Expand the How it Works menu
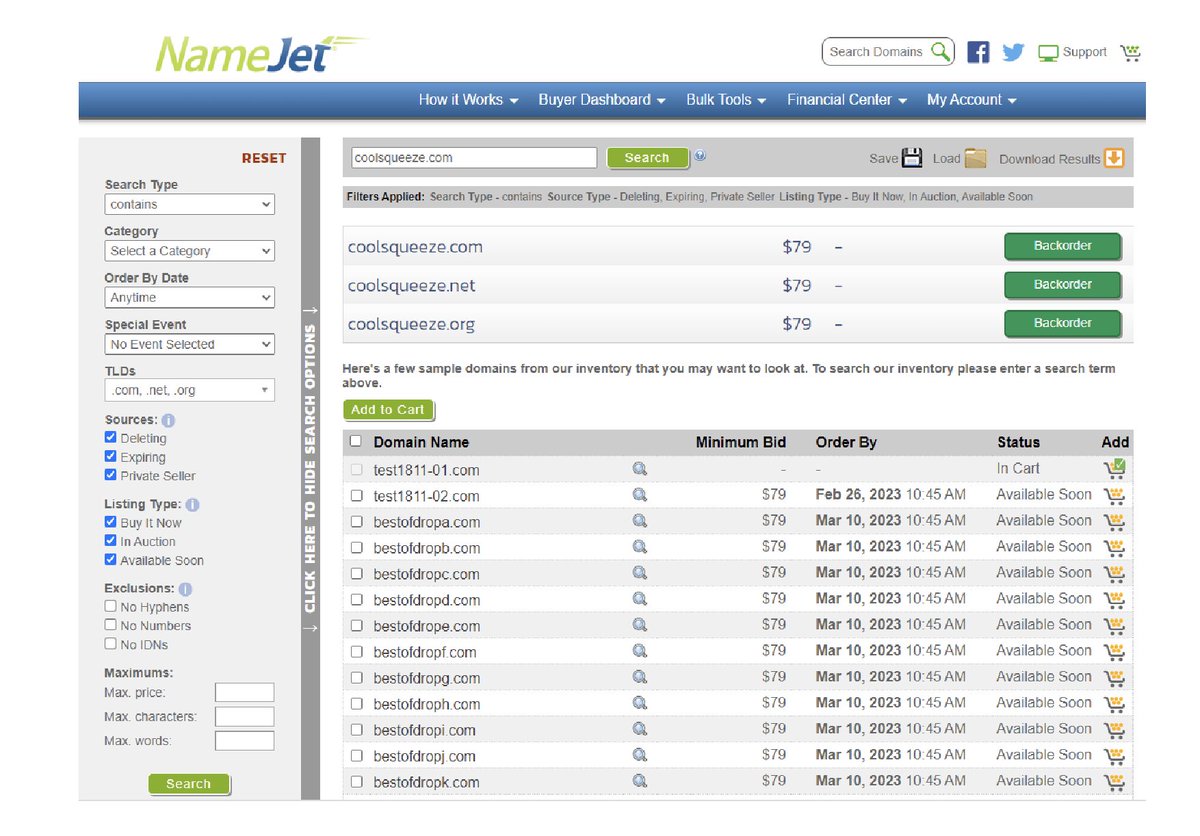1200x836 pixels. pos(468,100)
